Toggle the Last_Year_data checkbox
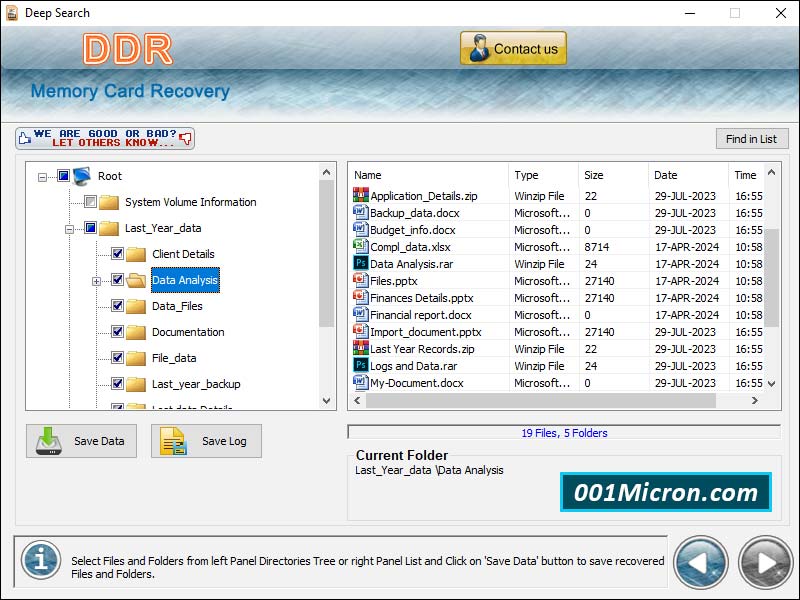This screenshot has height=600, width=800. point(90,228)
